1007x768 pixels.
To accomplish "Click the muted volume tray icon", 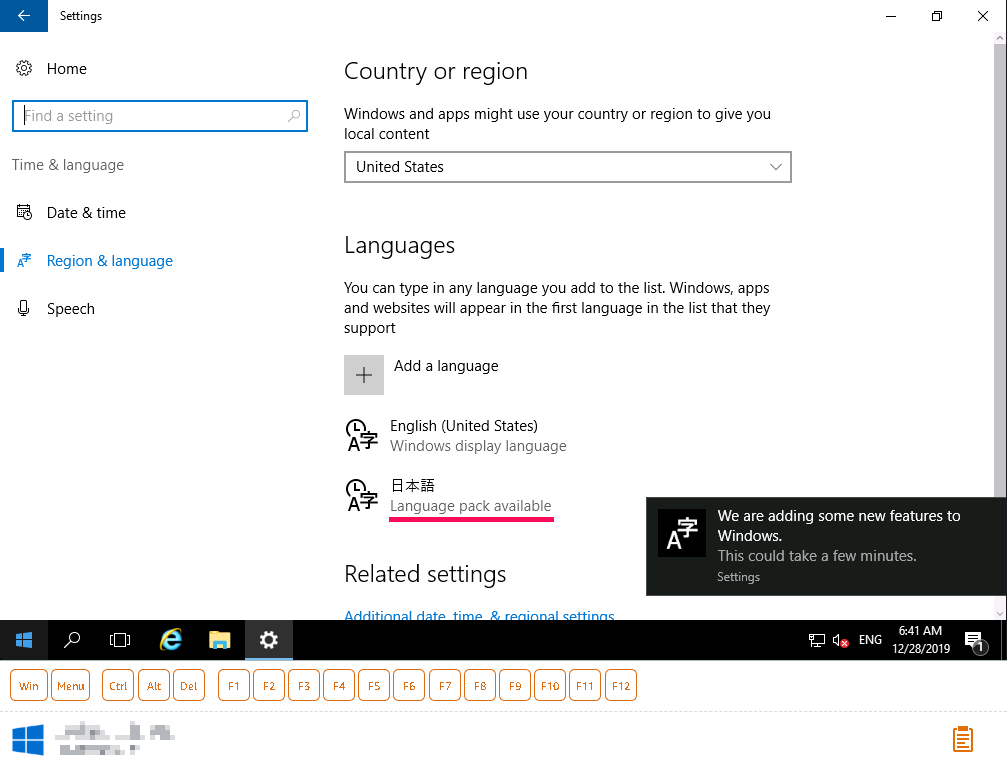I will pos(840,640).
